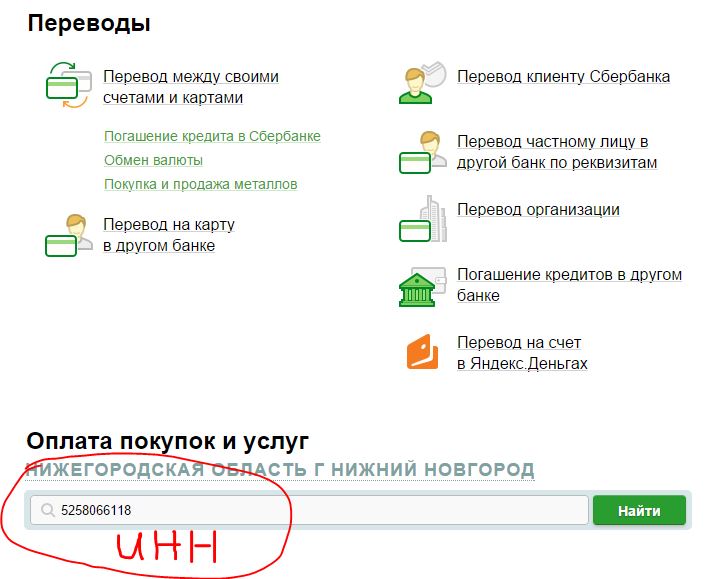Click the icon for transfer to private person by requisites
The height and width of the screenshot is (579, 726).
point(423,152)
